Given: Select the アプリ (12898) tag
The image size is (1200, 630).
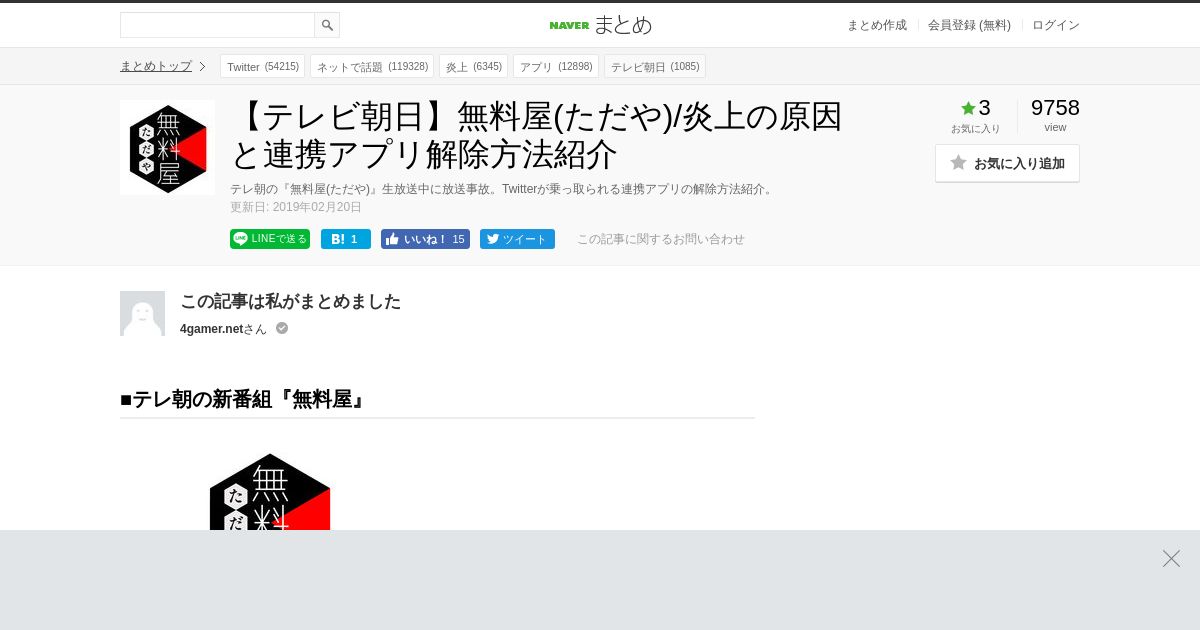Looking at the screenshot, I should pyautogui.click(x=556, y=66).
